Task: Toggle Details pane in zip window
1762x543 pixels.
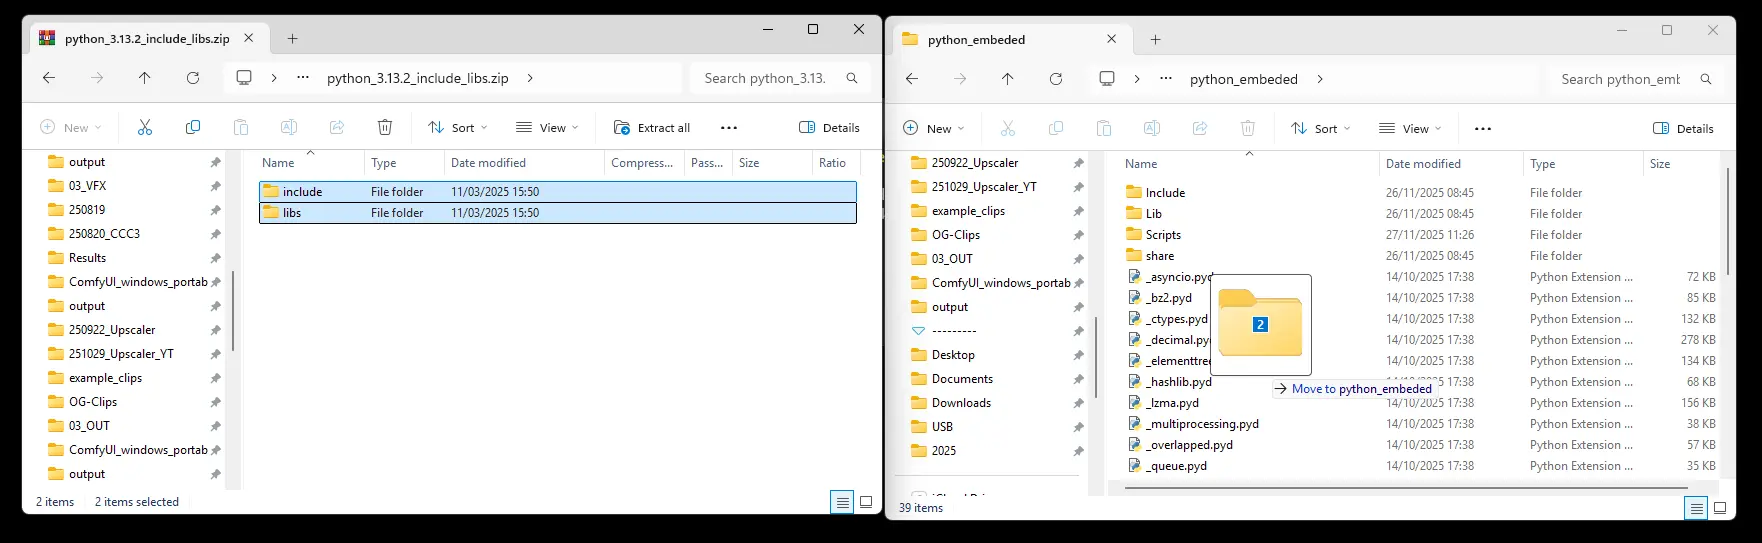Action: (x=830, y=128)
